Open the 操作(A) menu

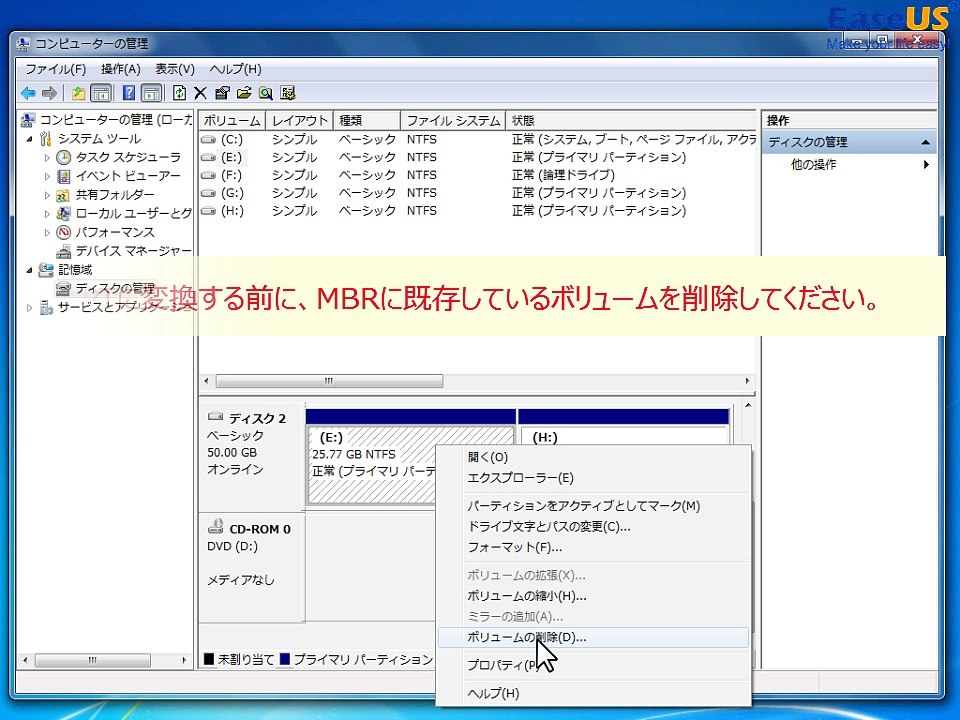pyautogui.click(x=121, y=69)
